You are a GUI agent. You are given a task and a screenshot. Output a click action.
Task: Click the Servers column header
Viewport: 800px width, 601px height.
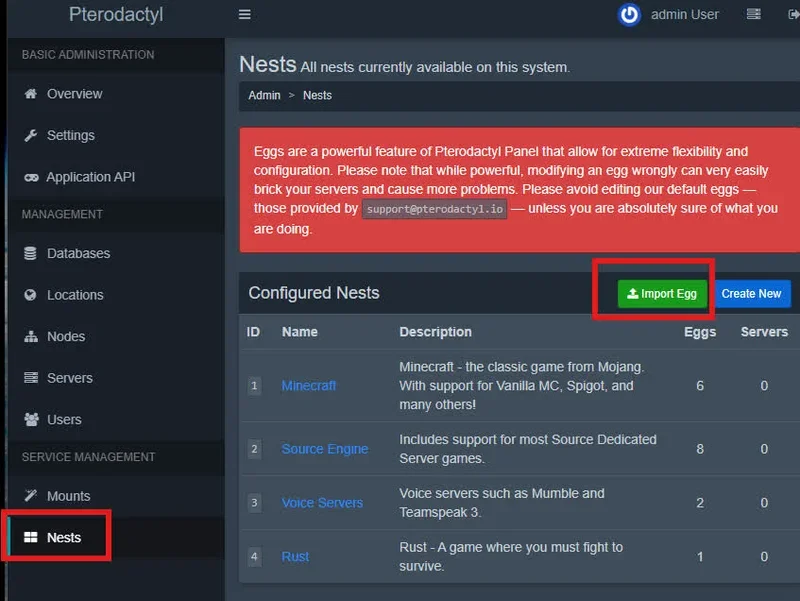(x=764, y=332)
